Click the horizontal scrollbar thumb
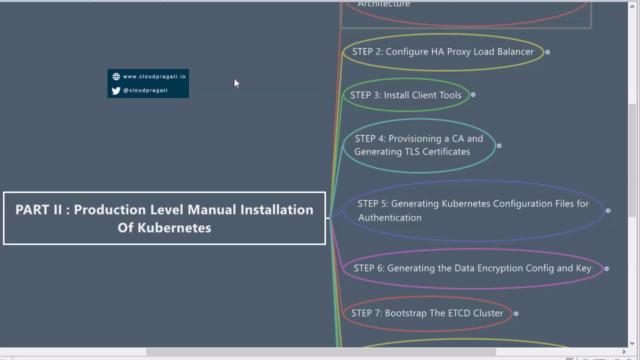This screenshot has width=640, height=360. tap(321, 351)
